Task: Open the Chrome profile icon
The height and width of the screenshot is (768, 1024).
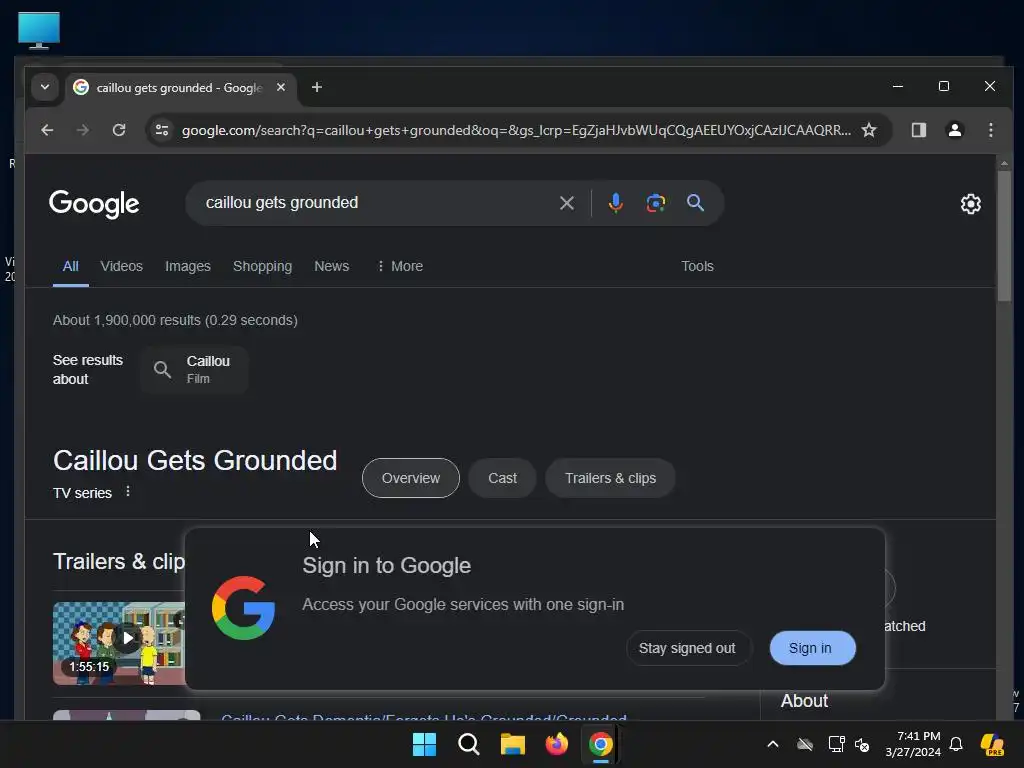Action: pos(955,130)
